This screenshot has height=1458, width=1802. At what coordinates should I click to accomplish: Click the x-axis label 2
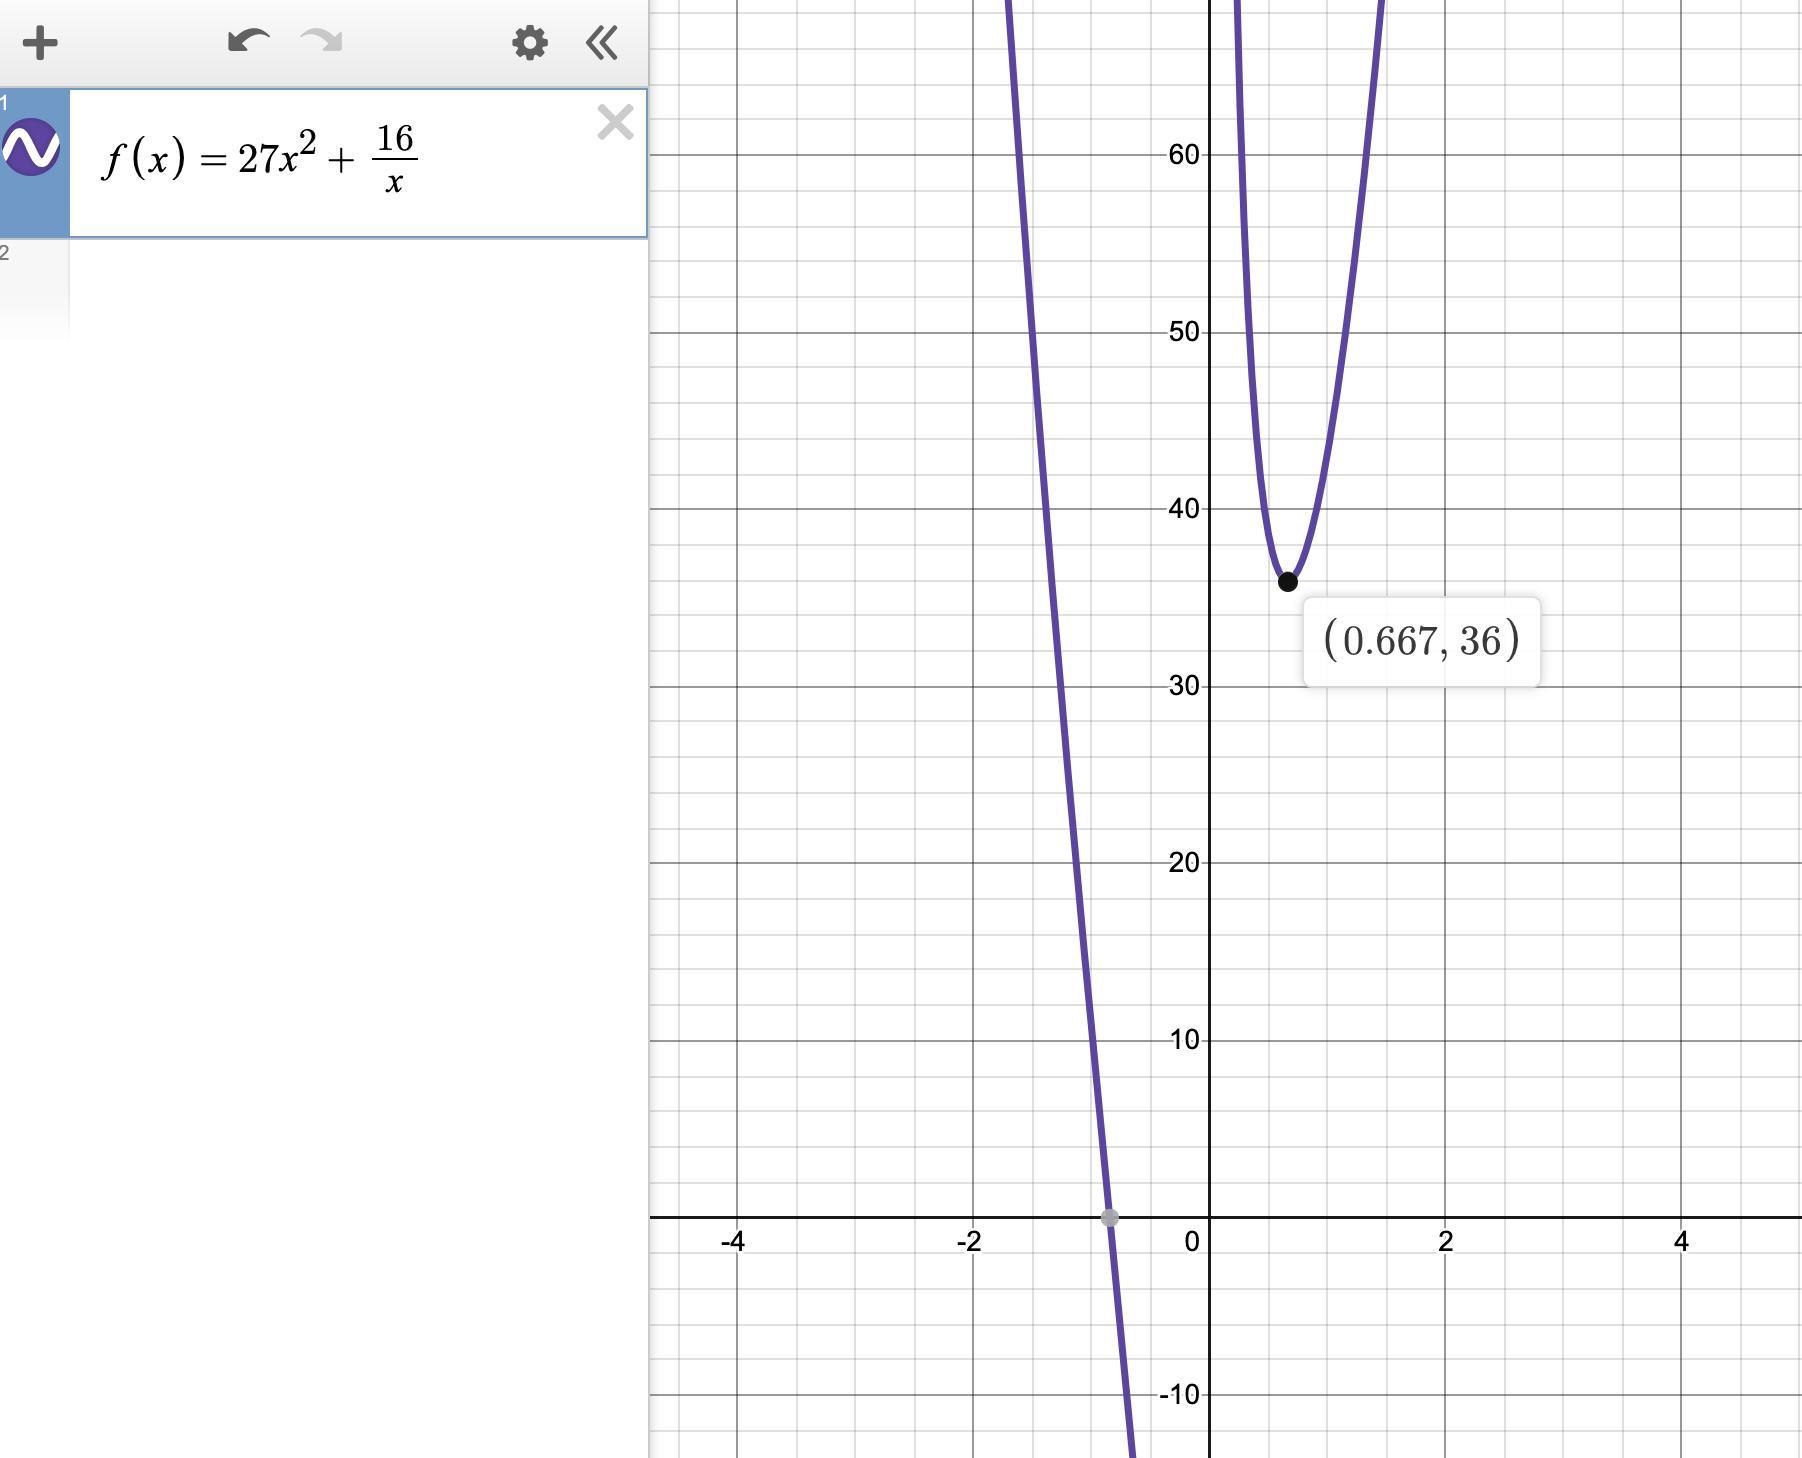click(1445, 1241)
